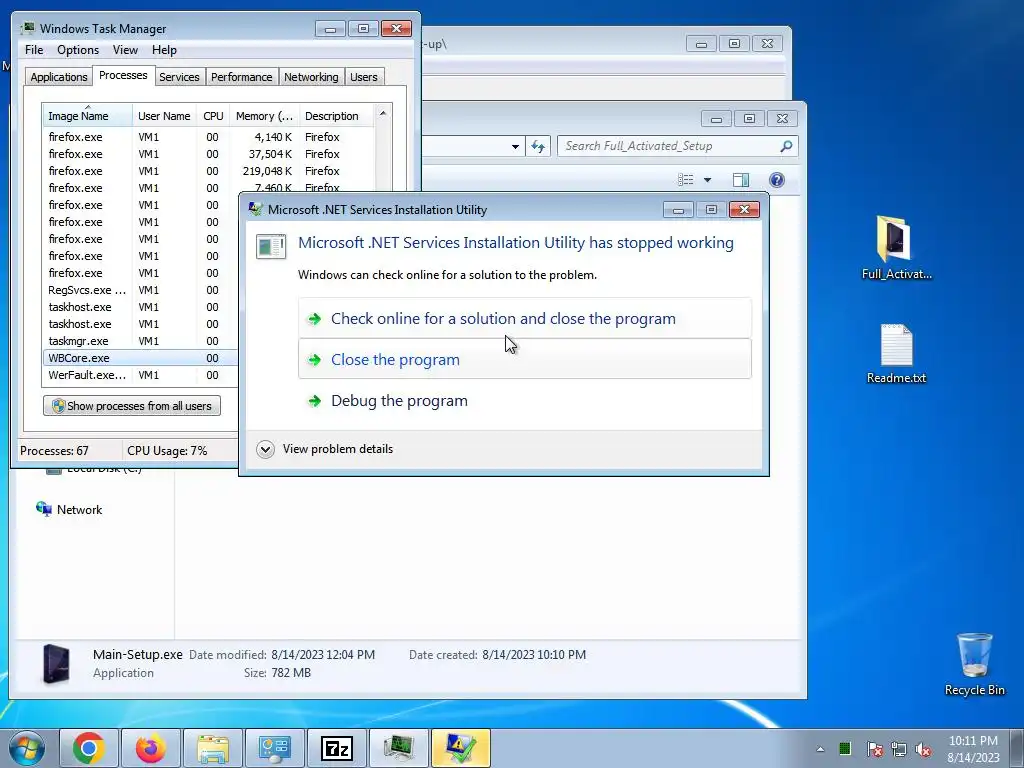Switch to the Users tab
Image resolution: width=1024 pixels, height=768 pixels.
click(363, 77)
